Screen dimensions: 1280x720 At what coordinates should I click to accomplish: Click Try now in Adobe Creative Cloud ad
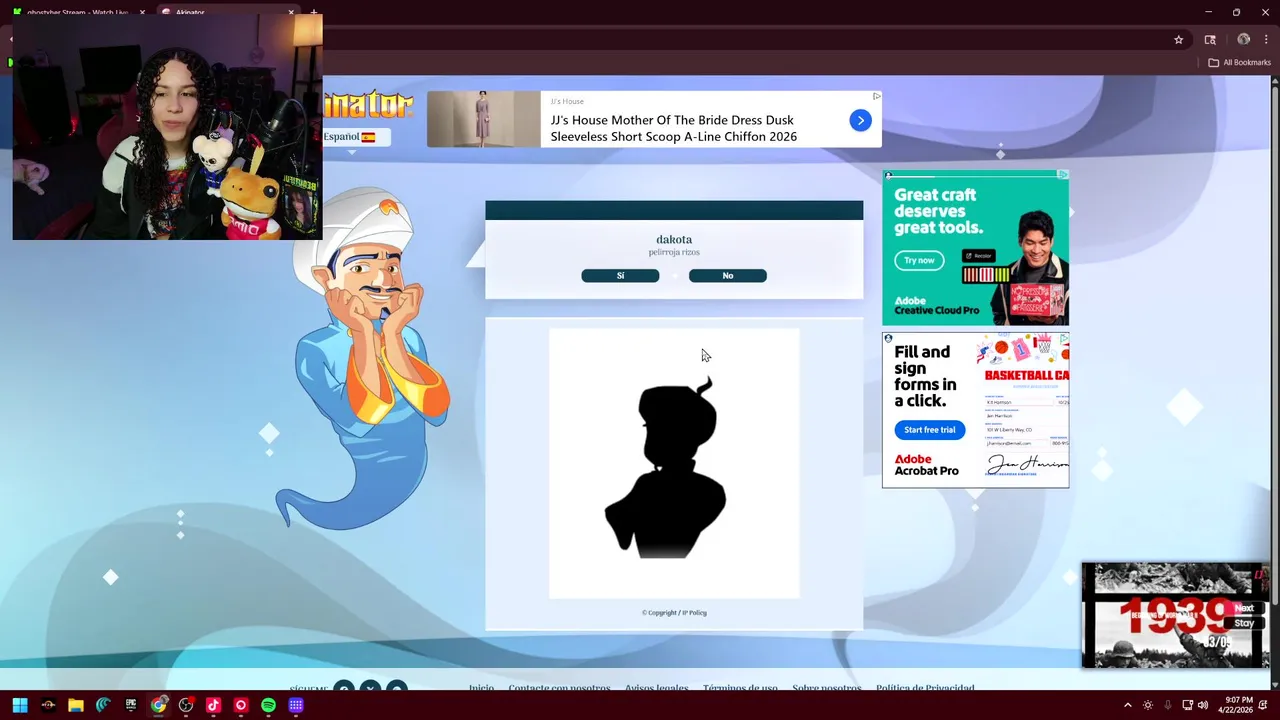coord(919,260)
